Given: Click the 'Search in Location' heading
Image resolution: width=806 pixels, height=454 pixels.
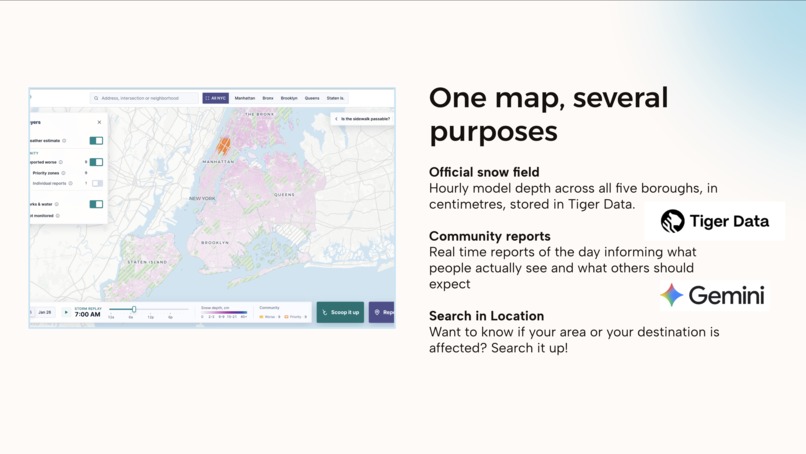Looking at the screenshot, I should pyautogui.click(x=486, y=316).
